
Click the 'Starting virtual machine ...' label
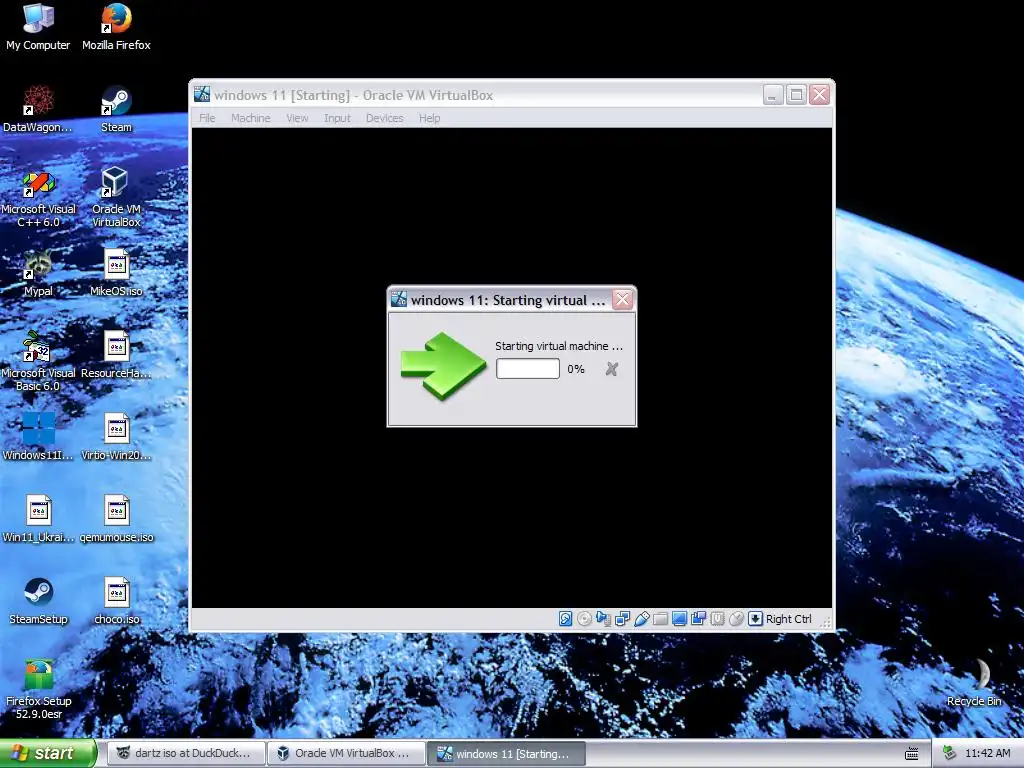coord(558,346)
